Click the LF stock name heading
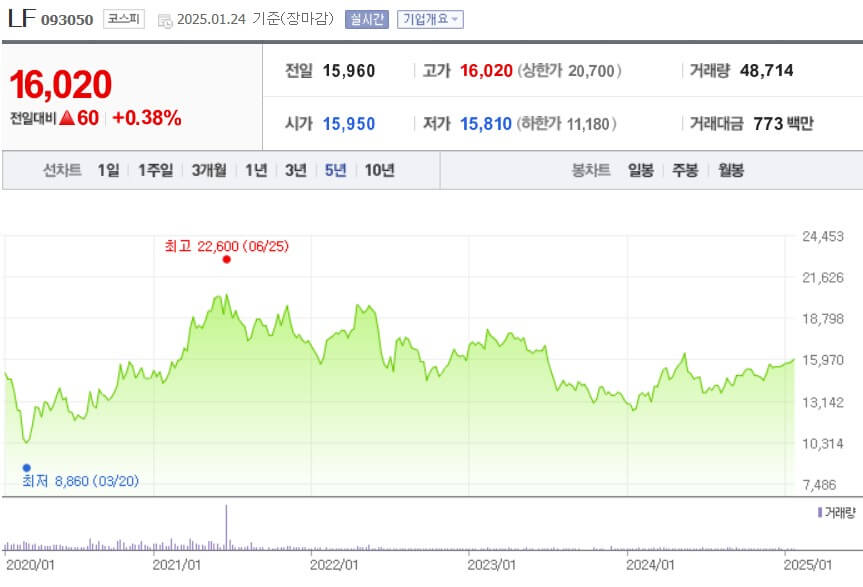The width and height of the screenshot is (863, 587). [x=22, y=18]
